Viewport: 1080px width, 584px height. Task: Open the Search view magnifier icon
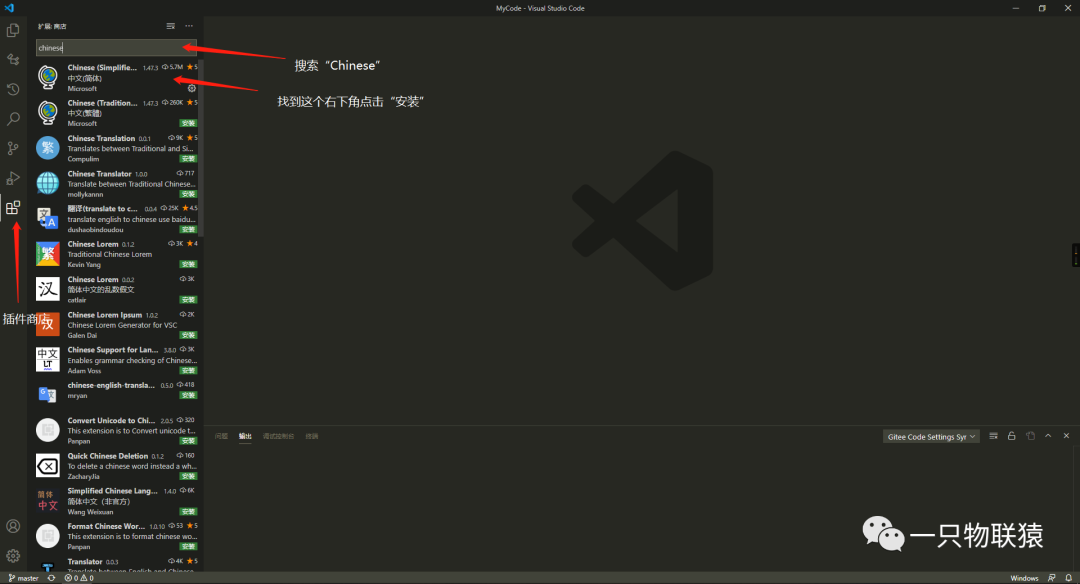coord(13,119)
